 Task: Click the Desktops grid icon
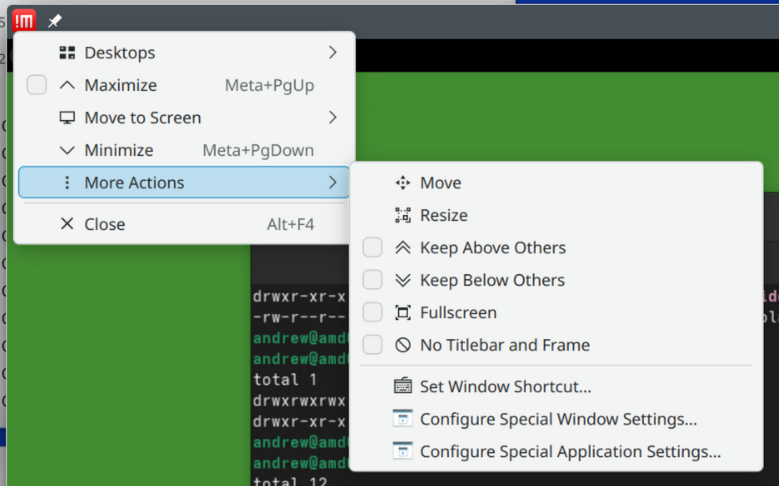click(67, 53)
